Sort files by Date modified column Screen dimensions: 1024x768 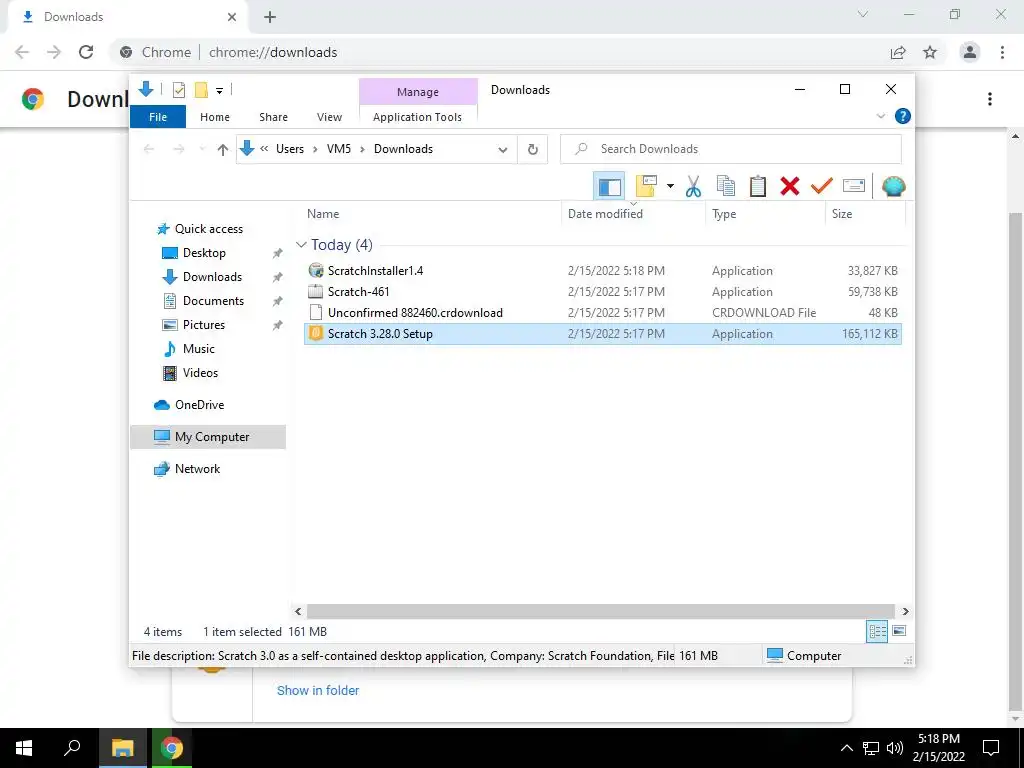click(605, 214)
